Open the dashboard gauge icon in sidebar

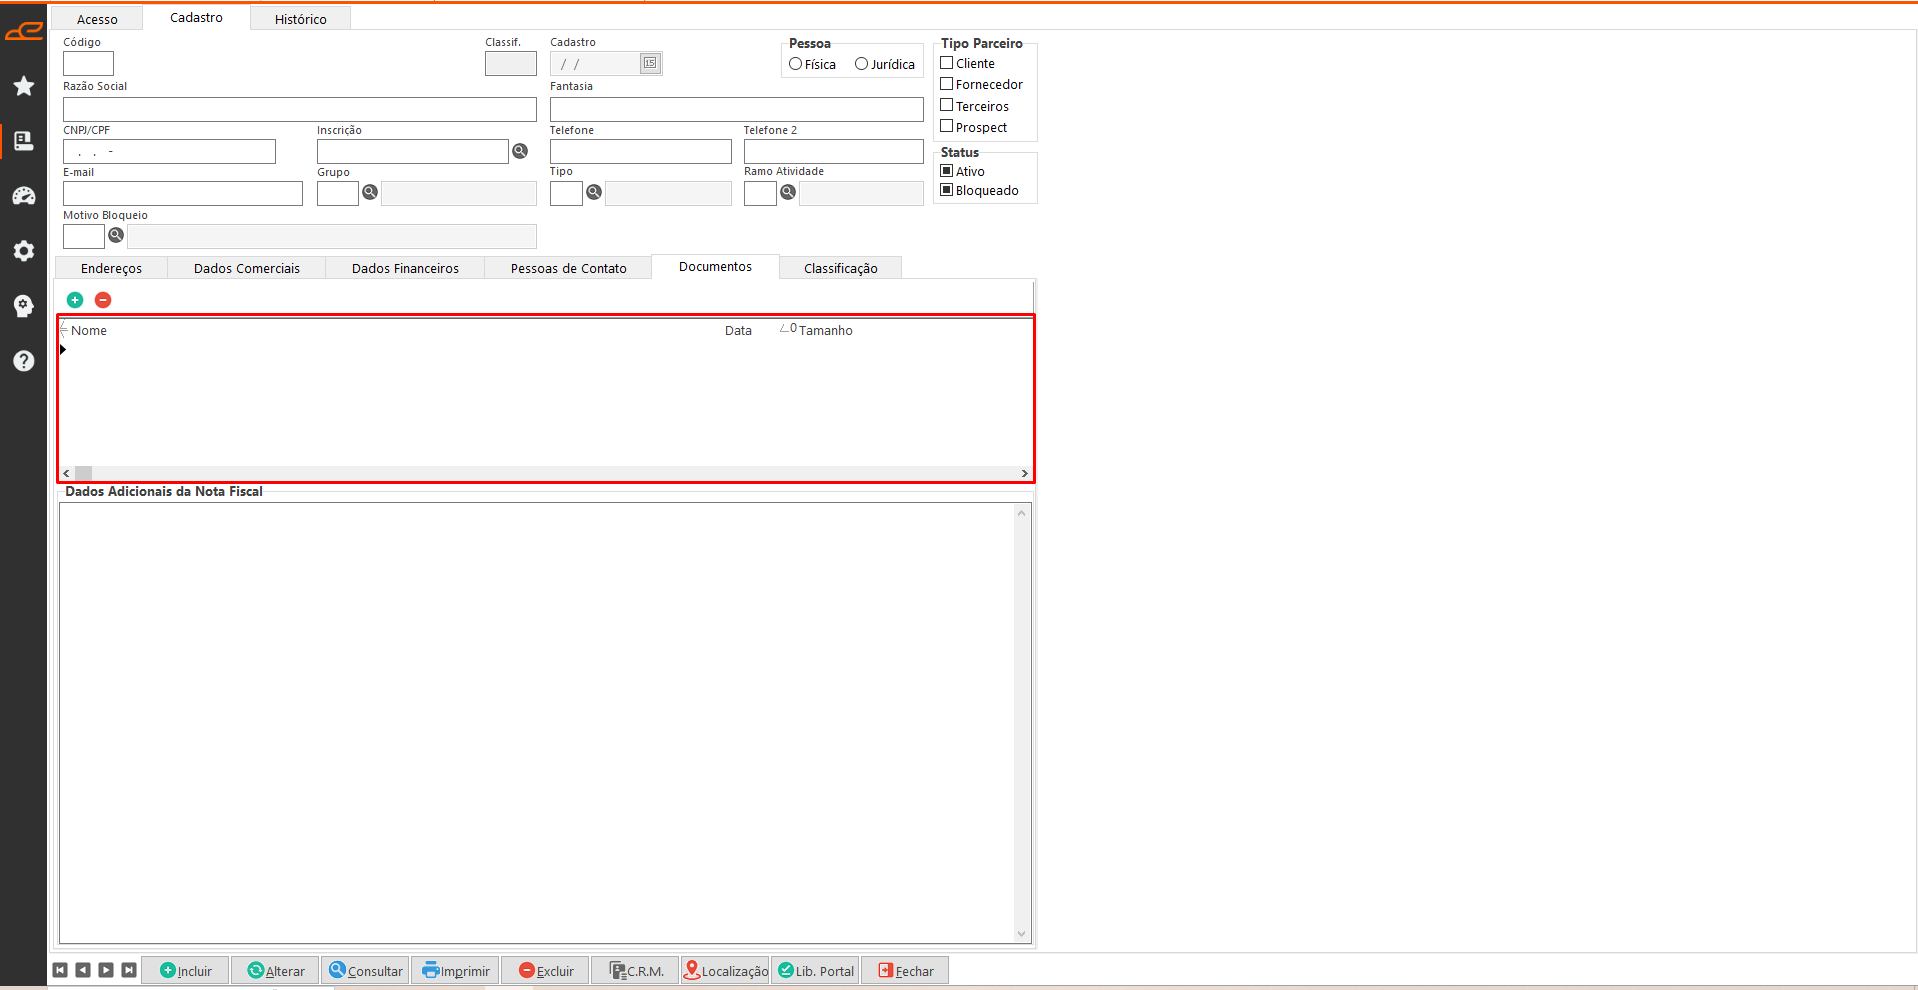[x=24, y=196]
